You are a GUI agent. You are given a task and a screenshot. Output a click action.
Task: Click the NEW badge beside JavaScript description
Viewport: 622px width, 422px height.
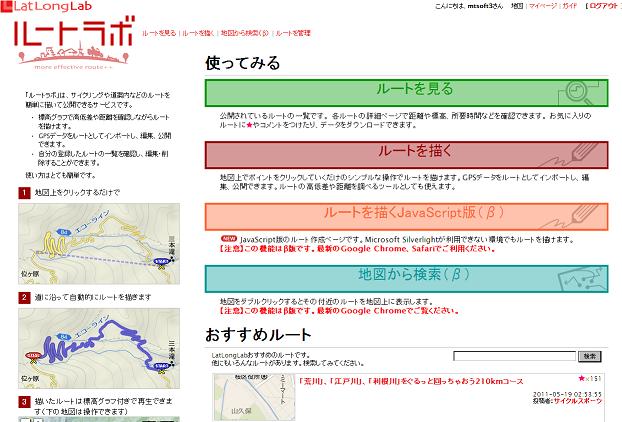coord(229,239)
